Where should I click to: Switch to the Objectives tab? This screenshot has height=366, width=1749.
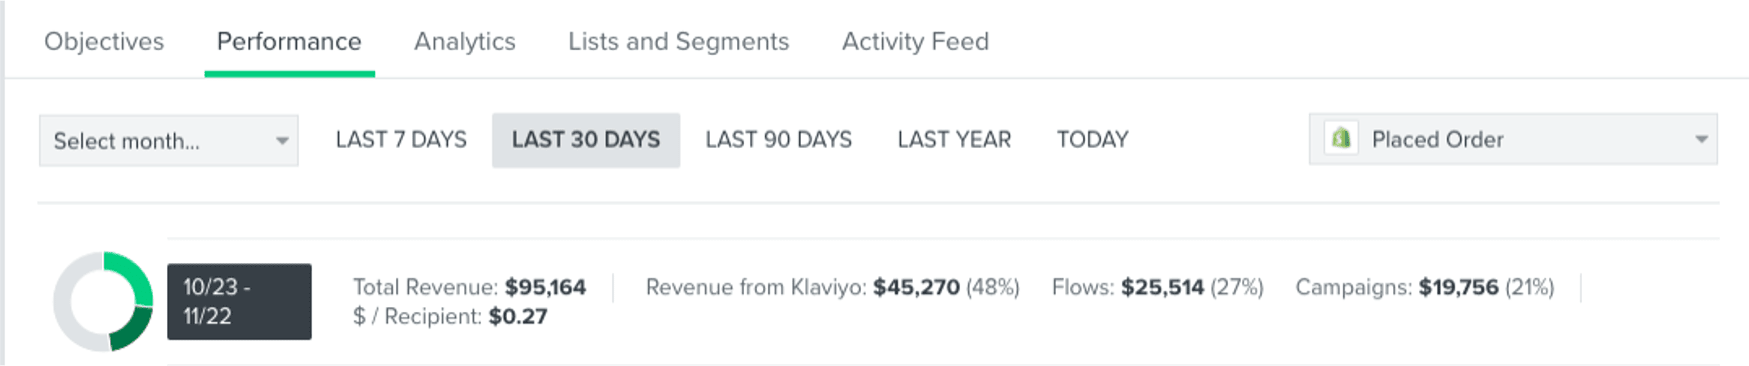click(104, 41)
